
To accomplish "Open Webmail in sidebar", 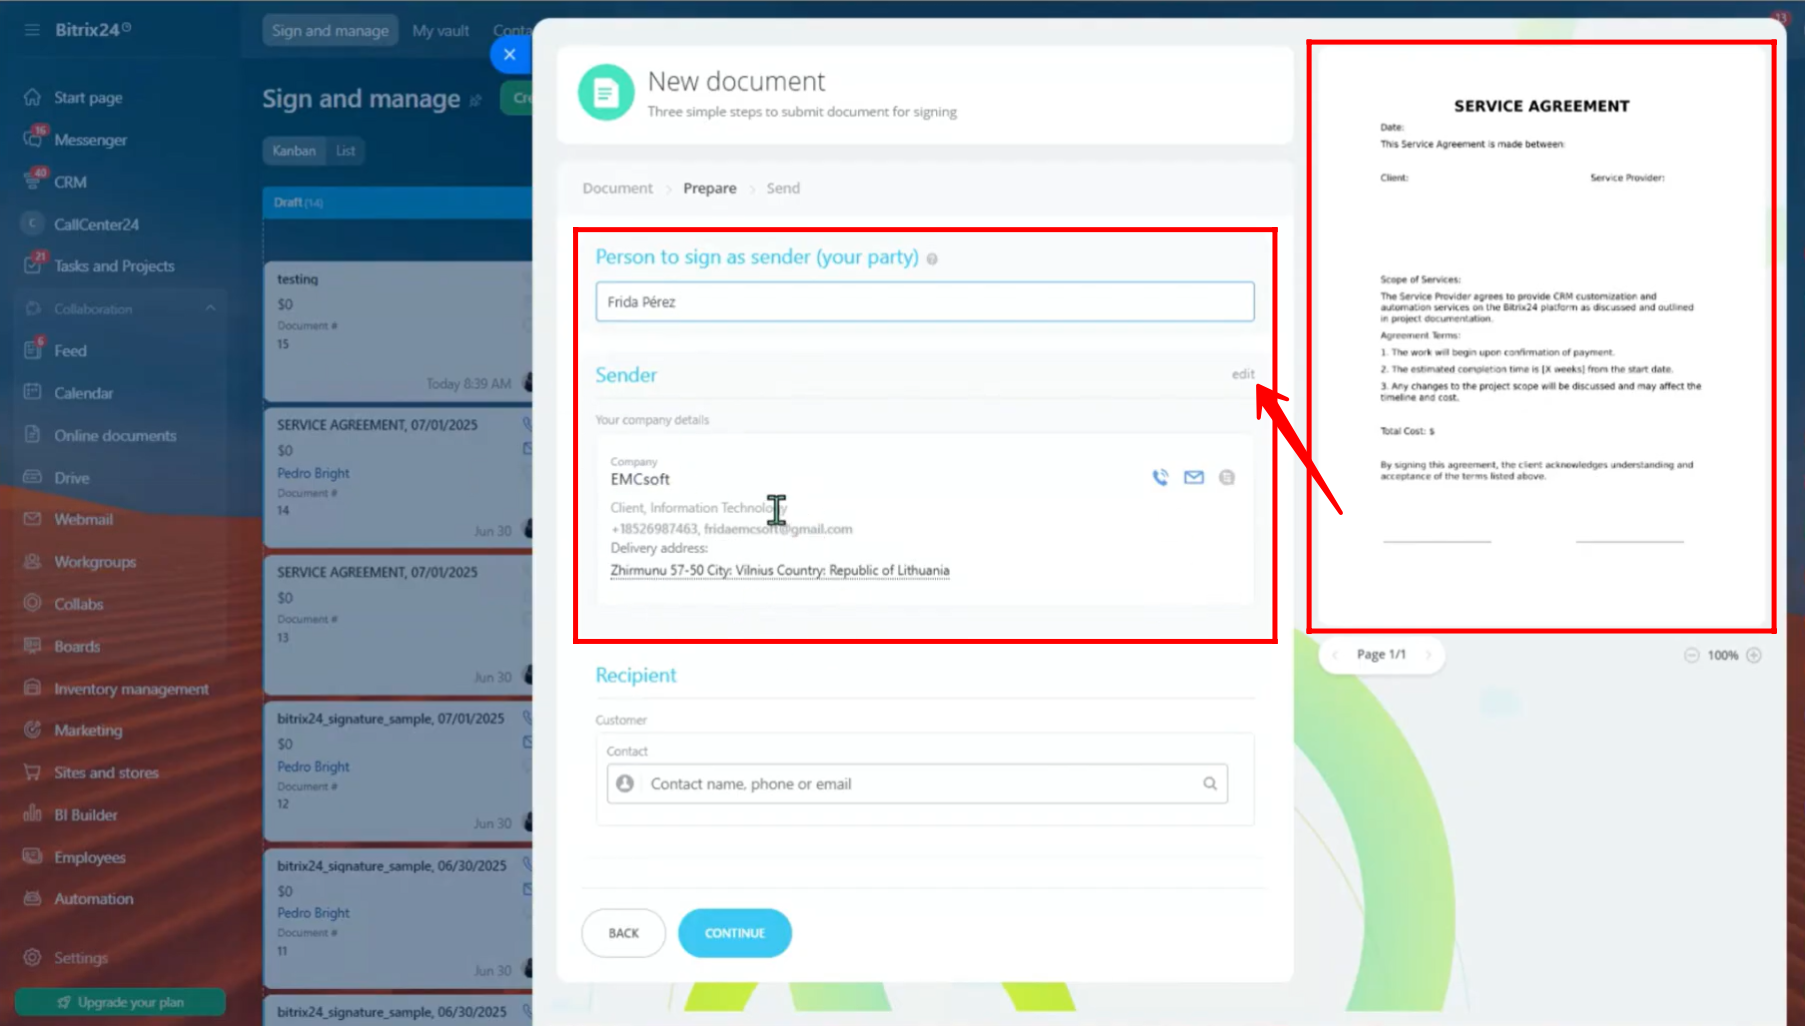I will point(83,519).
